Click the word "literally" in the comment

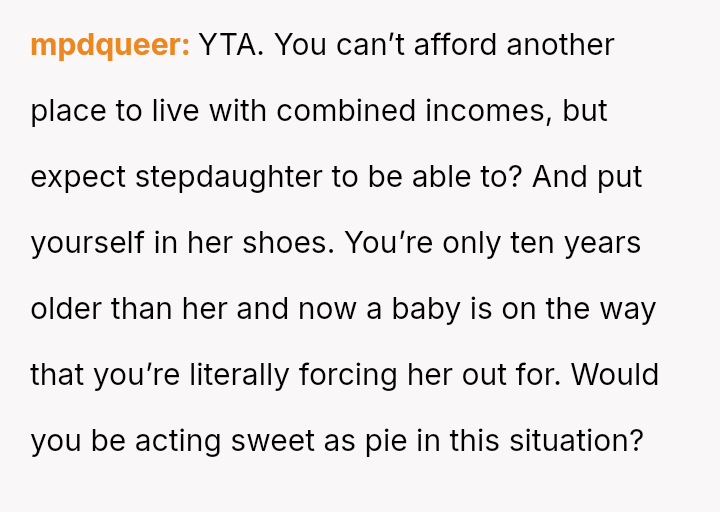239,376
